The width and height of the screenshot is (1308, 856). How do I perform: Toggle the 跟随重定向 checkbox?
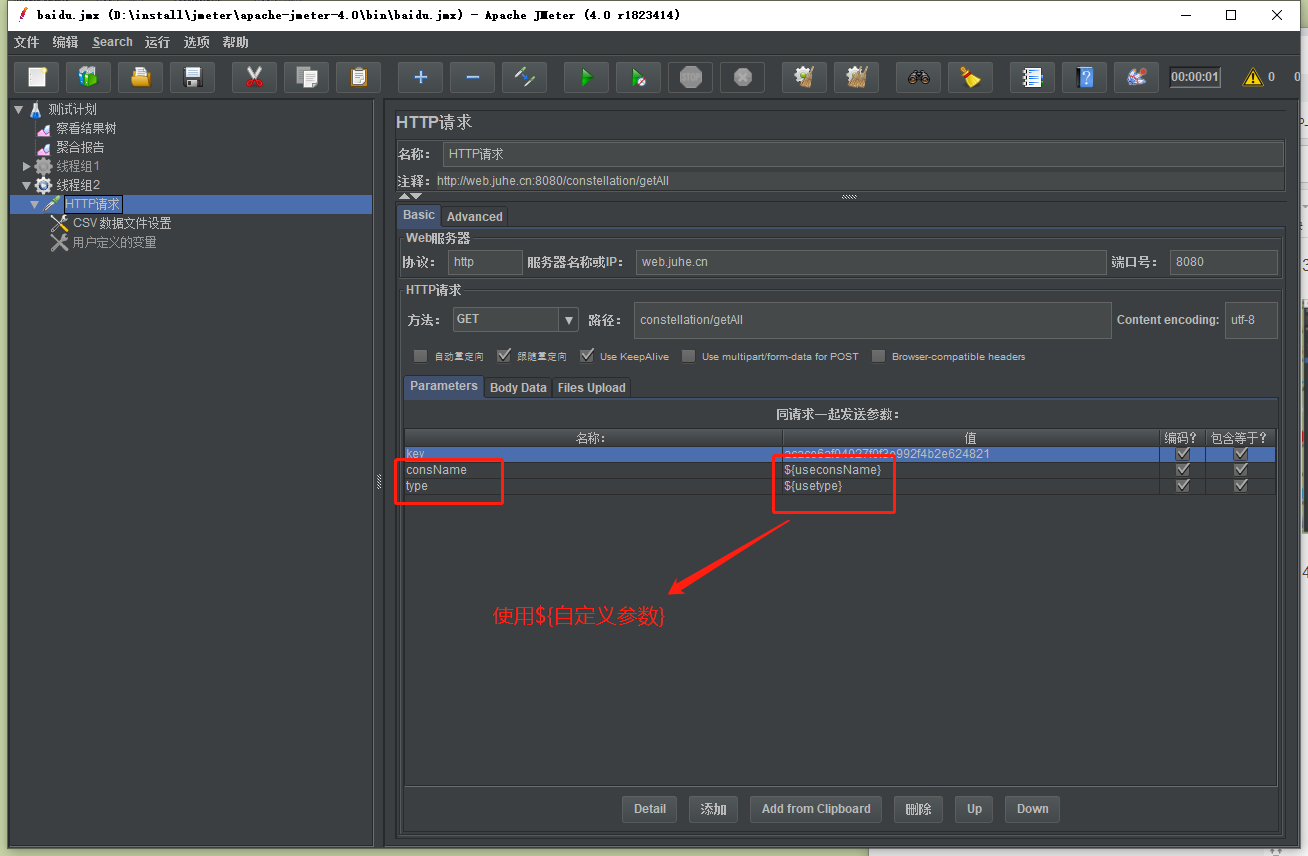point(504,356)
